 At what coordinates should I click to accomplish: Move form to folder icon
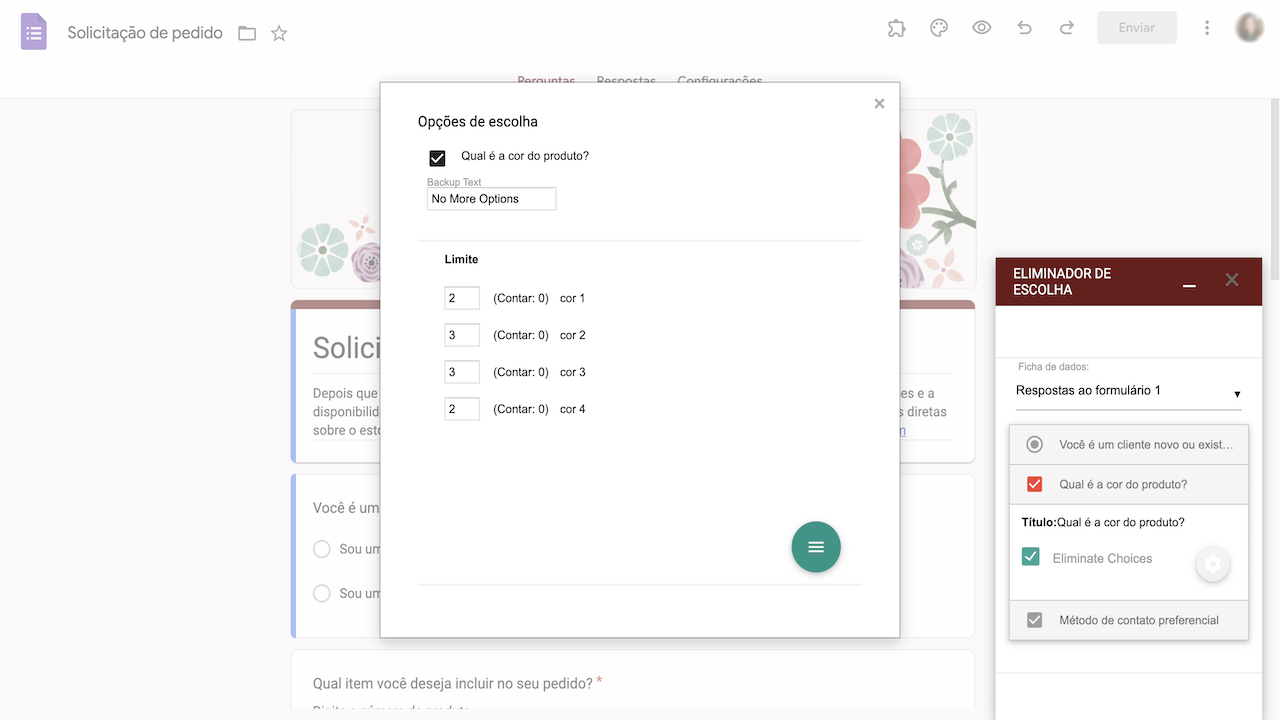[x=247, y=33]
